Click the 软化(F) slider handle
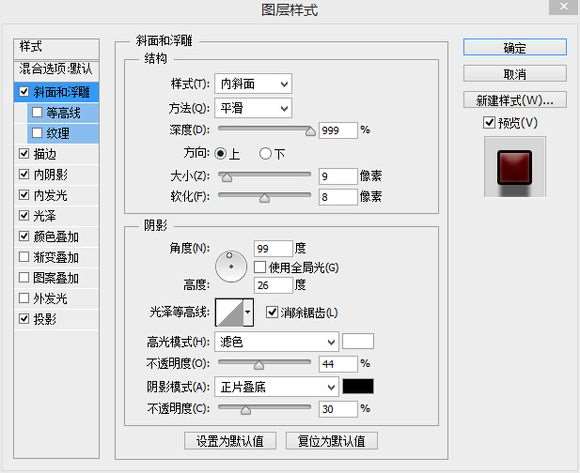The image size is (580, 473). pos(264,198)
